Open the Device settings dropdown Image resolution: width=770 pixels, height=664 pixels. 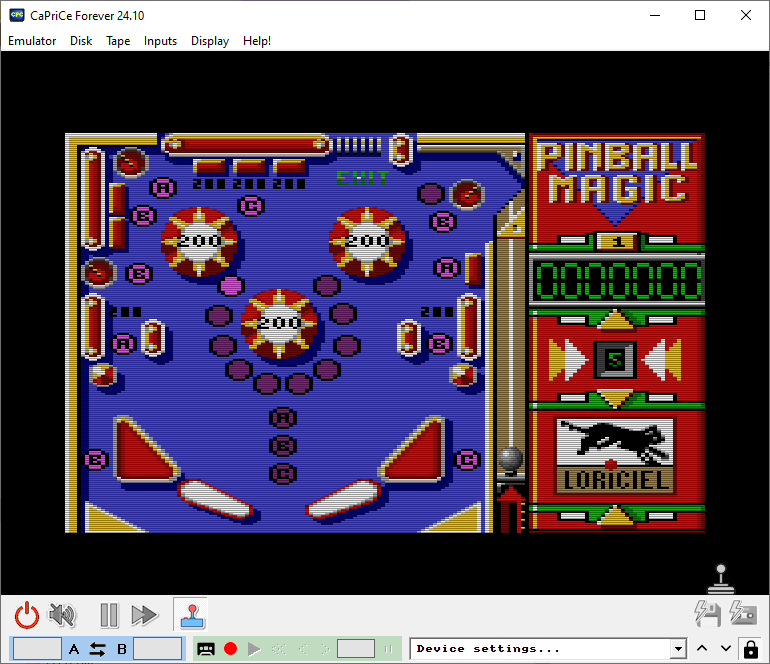click(548, 649)
